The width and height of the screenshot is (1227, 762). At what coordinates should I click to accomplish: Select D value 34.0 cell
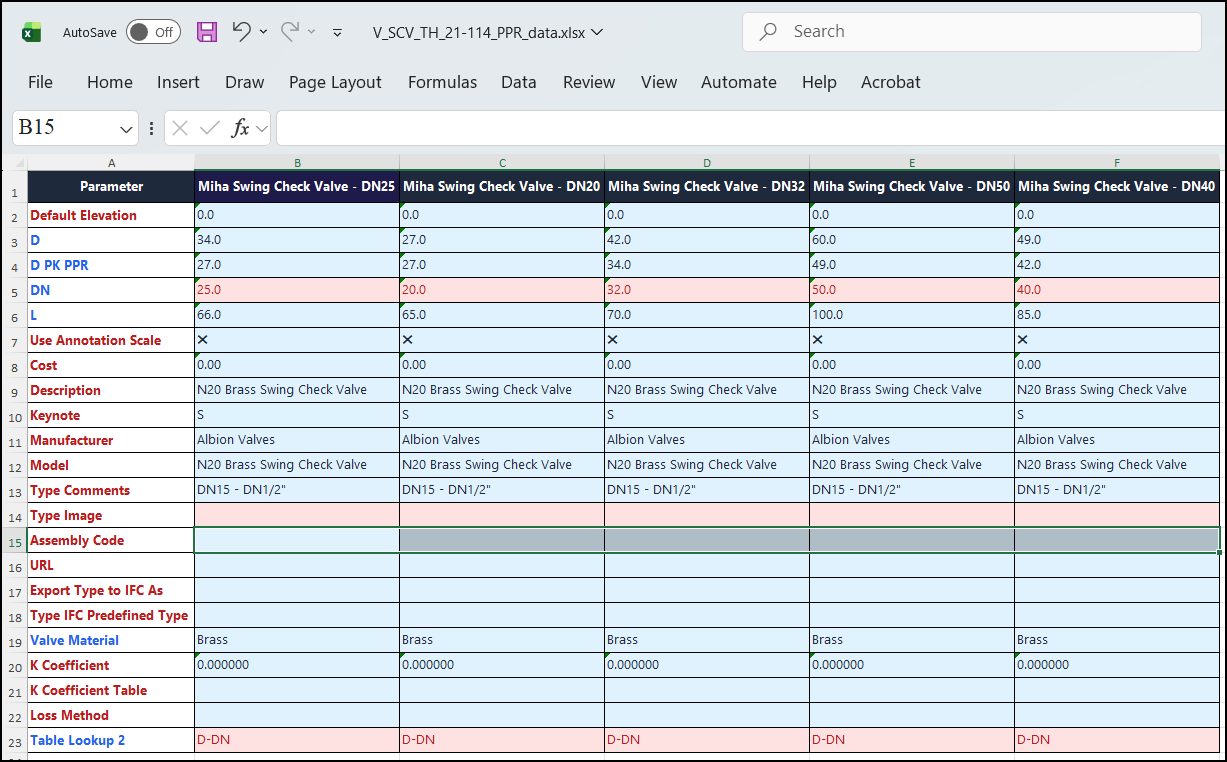297,240
